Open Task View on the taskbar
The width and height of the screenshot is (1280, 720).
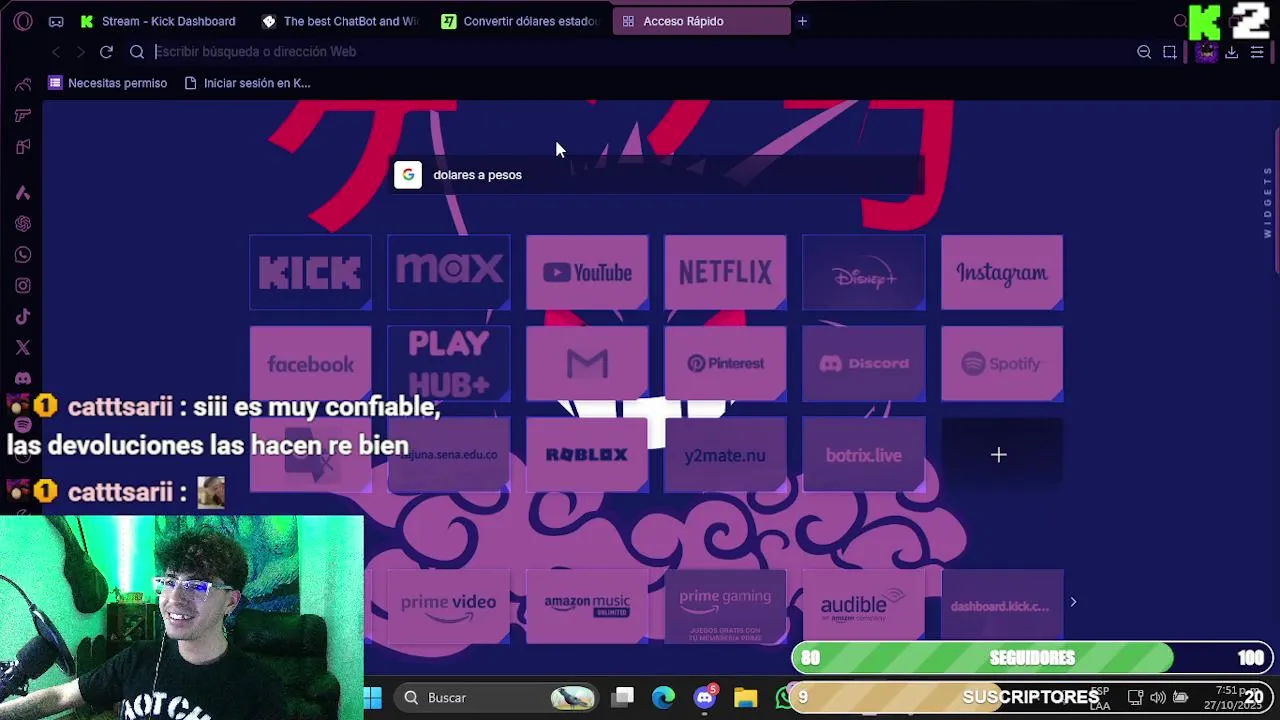click(623, 697)
